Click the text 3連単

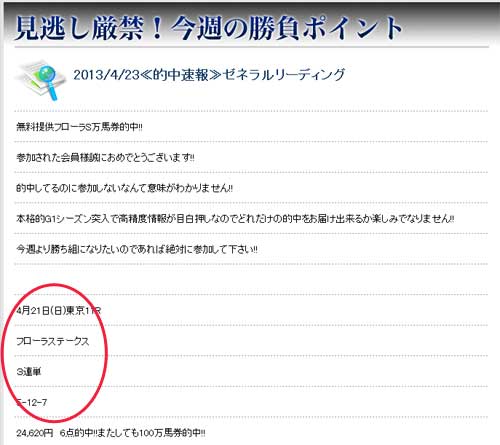(29, 372)
